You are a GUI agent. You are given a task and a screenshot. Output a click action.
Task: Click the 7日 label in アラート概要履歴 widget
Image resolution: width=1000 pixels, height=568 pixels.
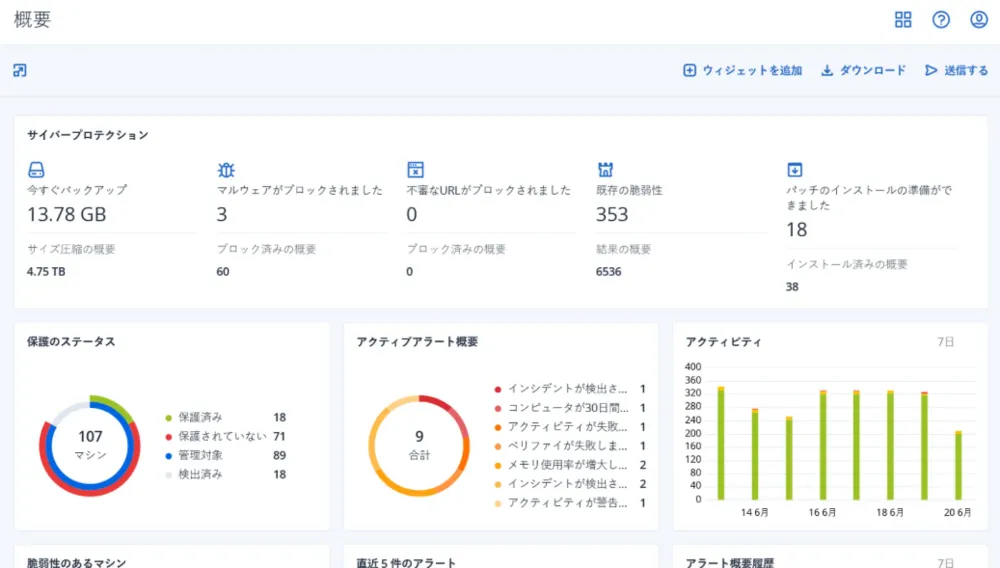[x=945, y=563]
